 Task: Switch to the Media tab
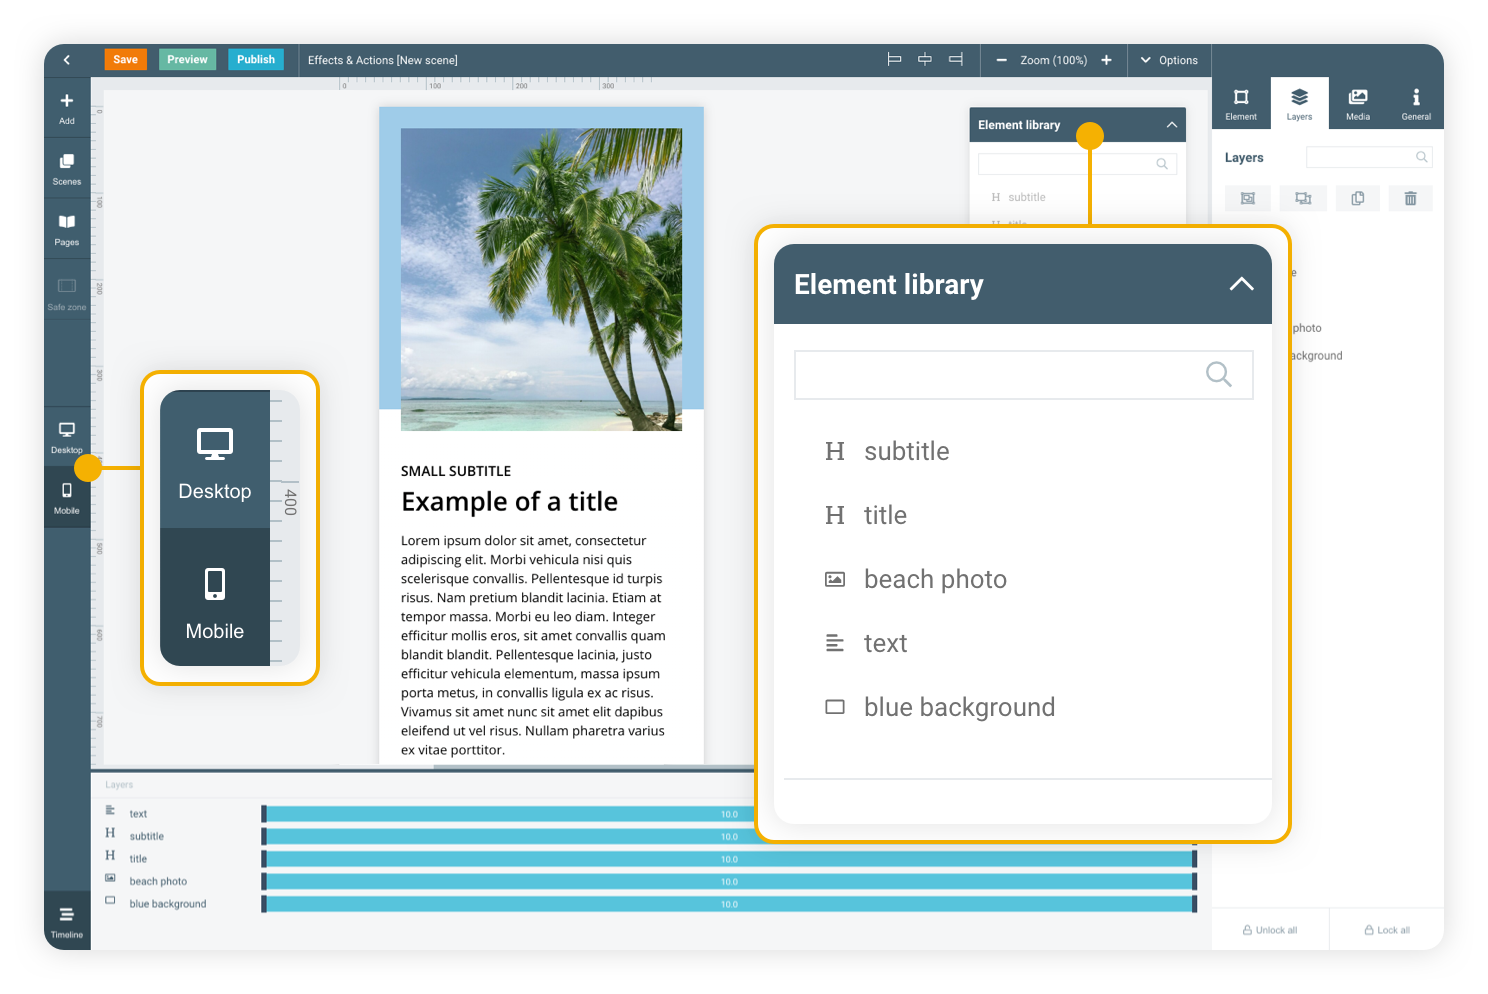[1357, 103]
